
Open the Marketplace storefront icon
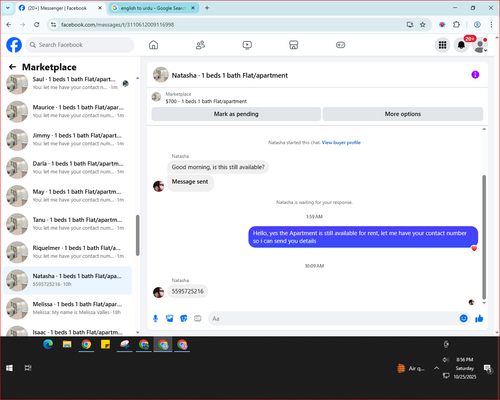pyautogui.click(x=294, y=45)
